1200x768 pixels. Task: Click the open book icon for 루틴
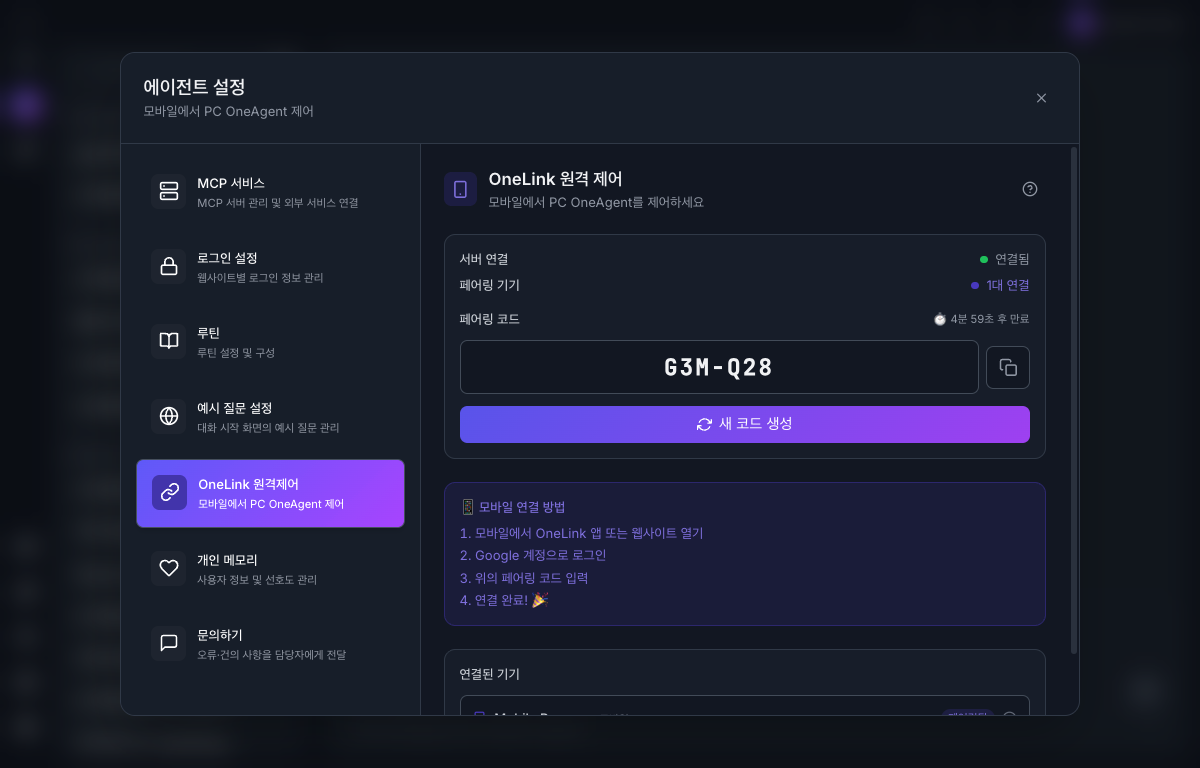[169, 341]
